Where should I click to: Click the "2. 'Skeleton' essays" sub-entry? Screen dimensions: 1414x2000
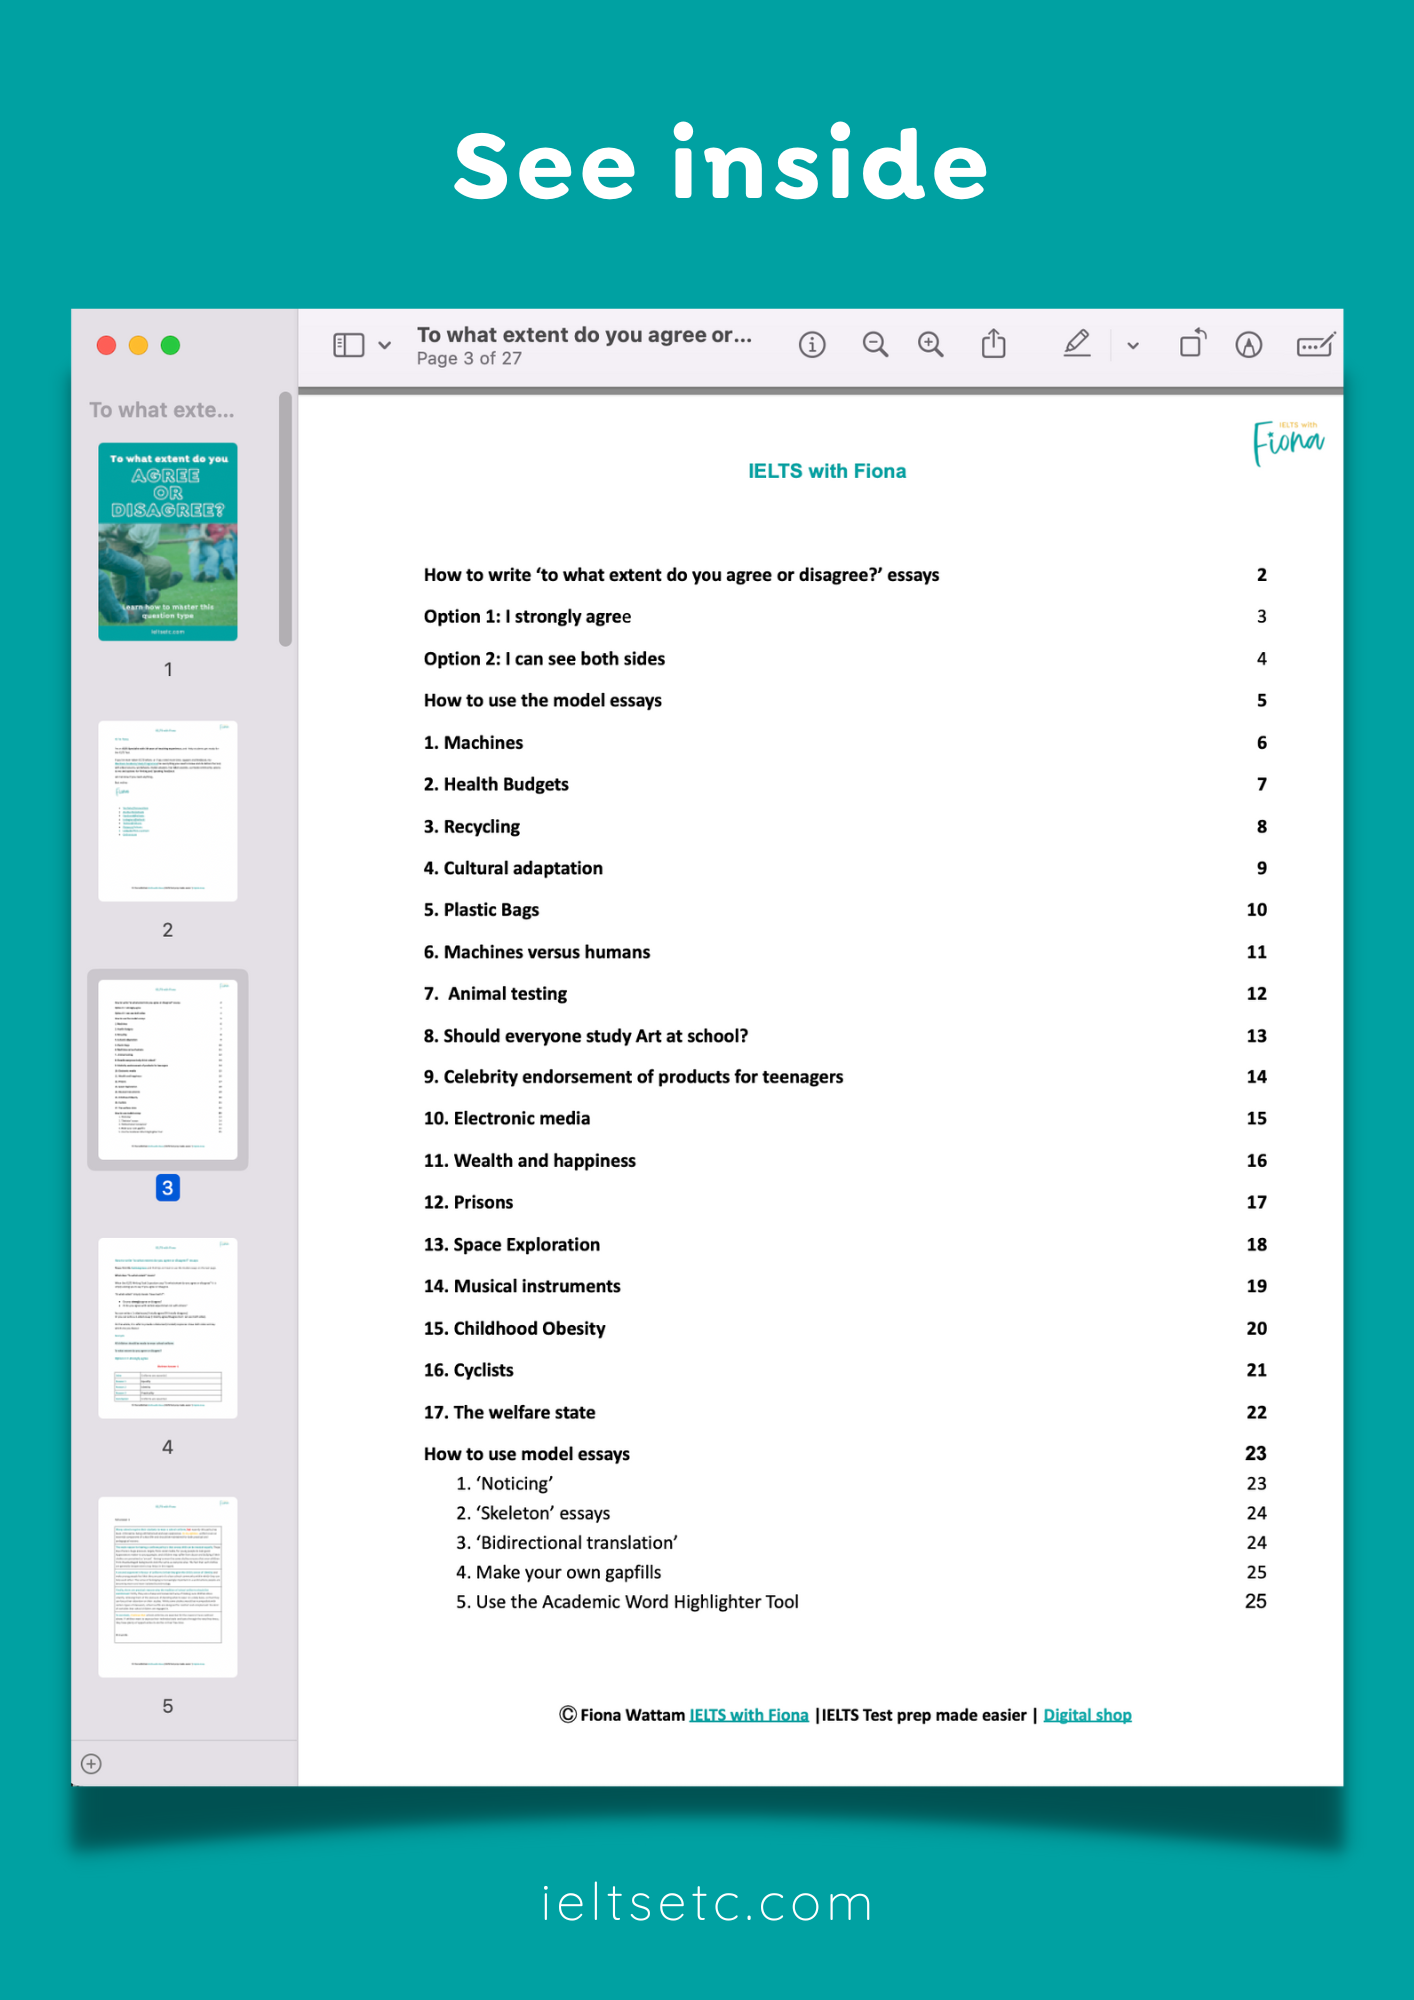pos(533,1513)
